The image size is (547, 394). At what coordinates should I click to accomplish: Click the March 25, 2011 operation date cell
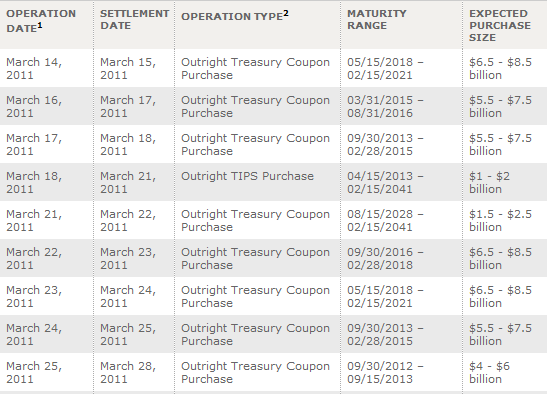[34, 372]
